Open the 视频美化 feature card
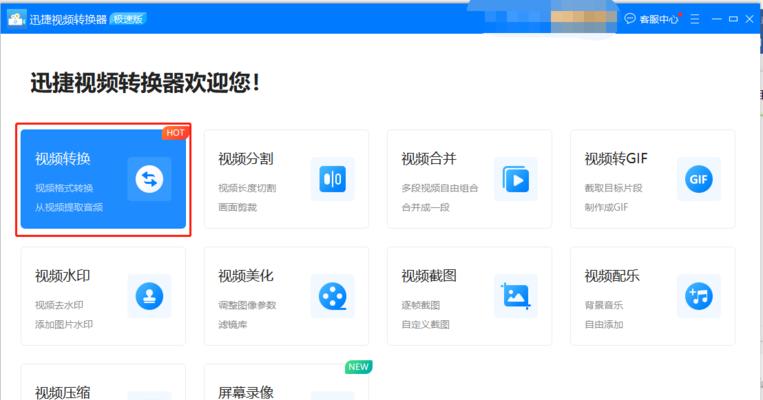The height and width of the screenshot is (400, 763). [287, 296]
